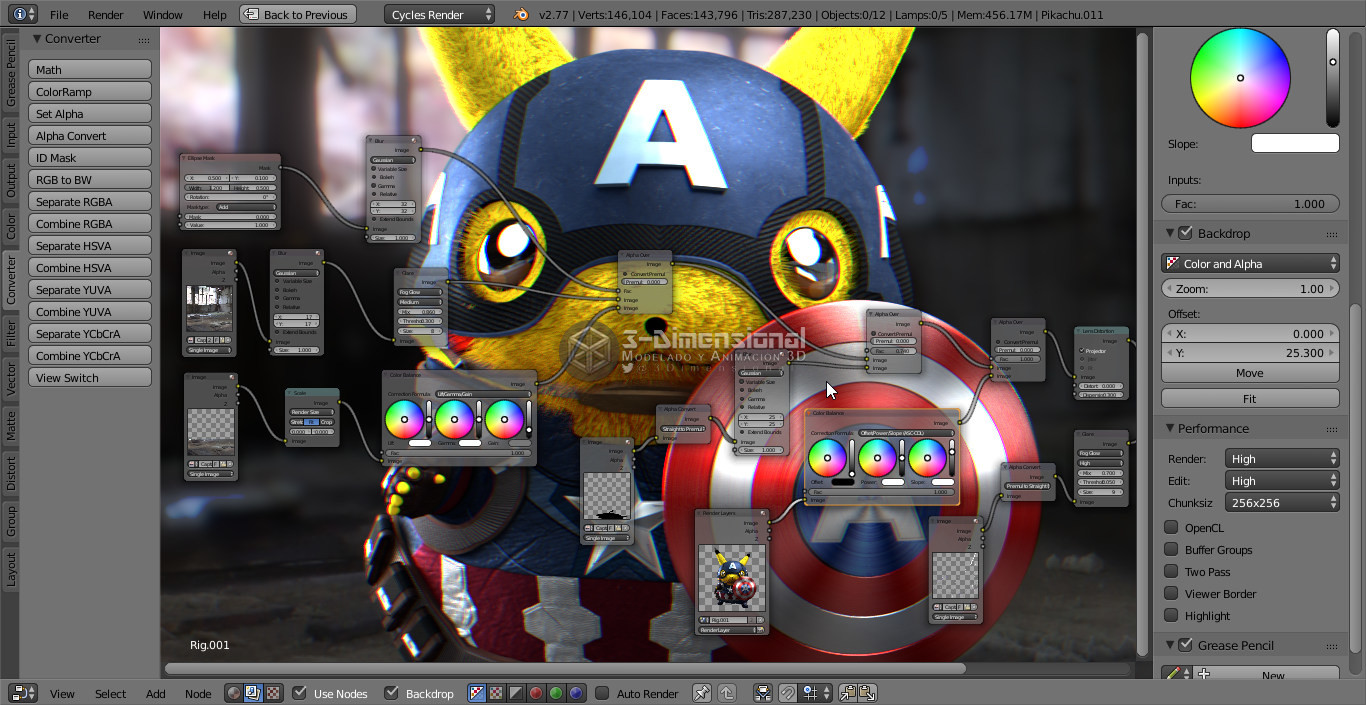Open the Help menu

[x=214, y=14]
